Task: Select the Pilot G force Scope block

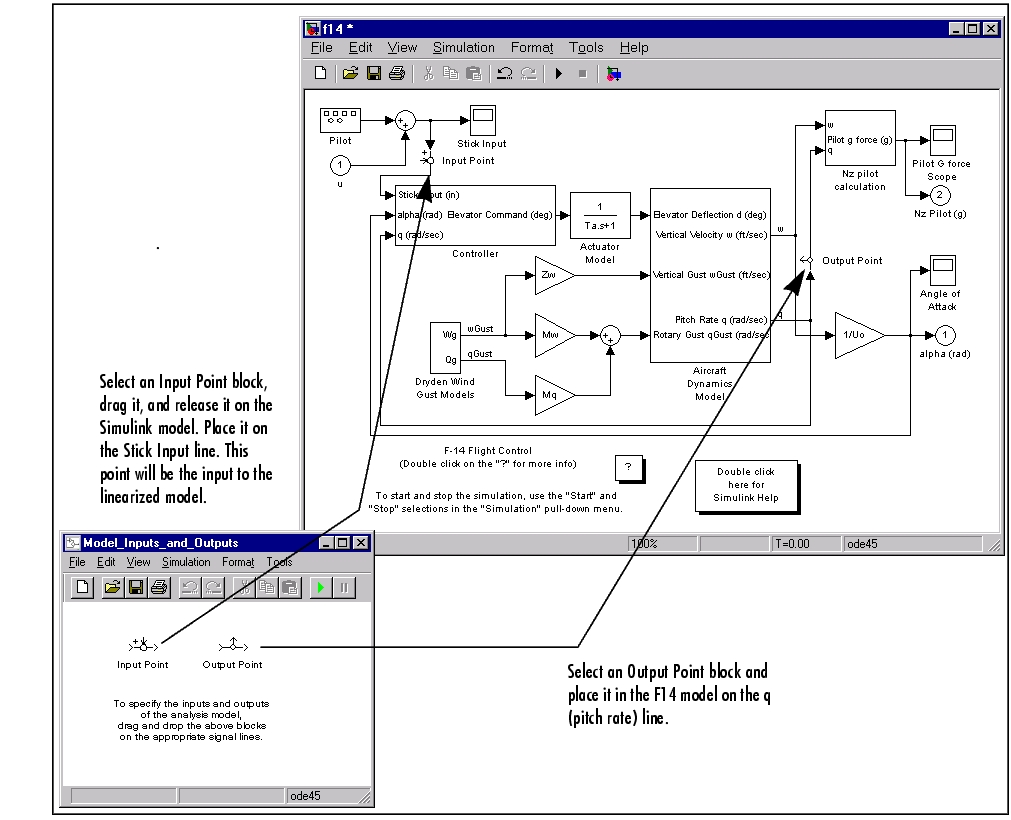Action: pyautogui.click(x=943, y=140)
